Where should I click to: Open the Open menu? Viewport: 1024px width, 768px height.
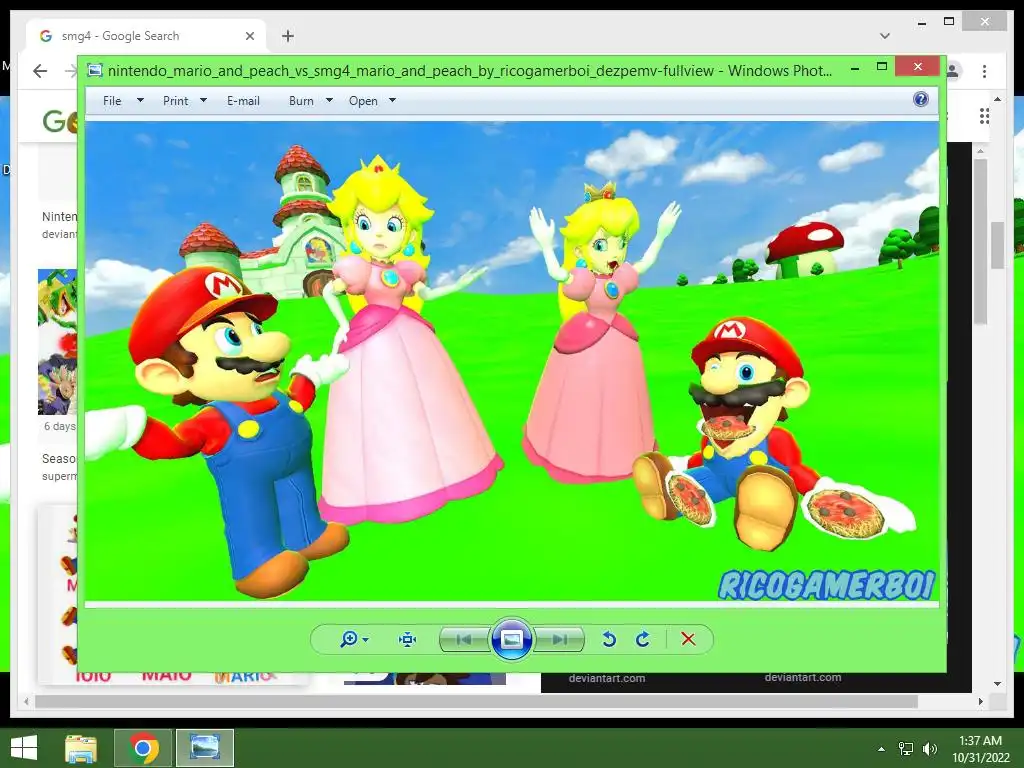coord(363,101)
